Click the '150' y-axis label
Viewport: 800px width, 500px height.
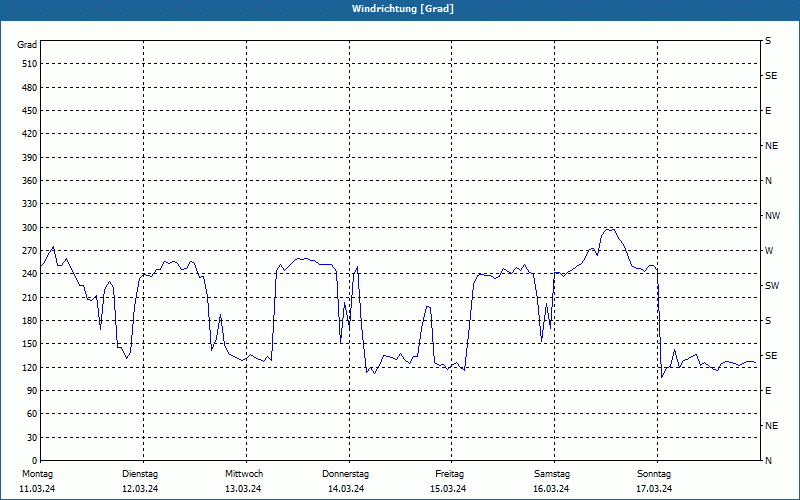30,344
